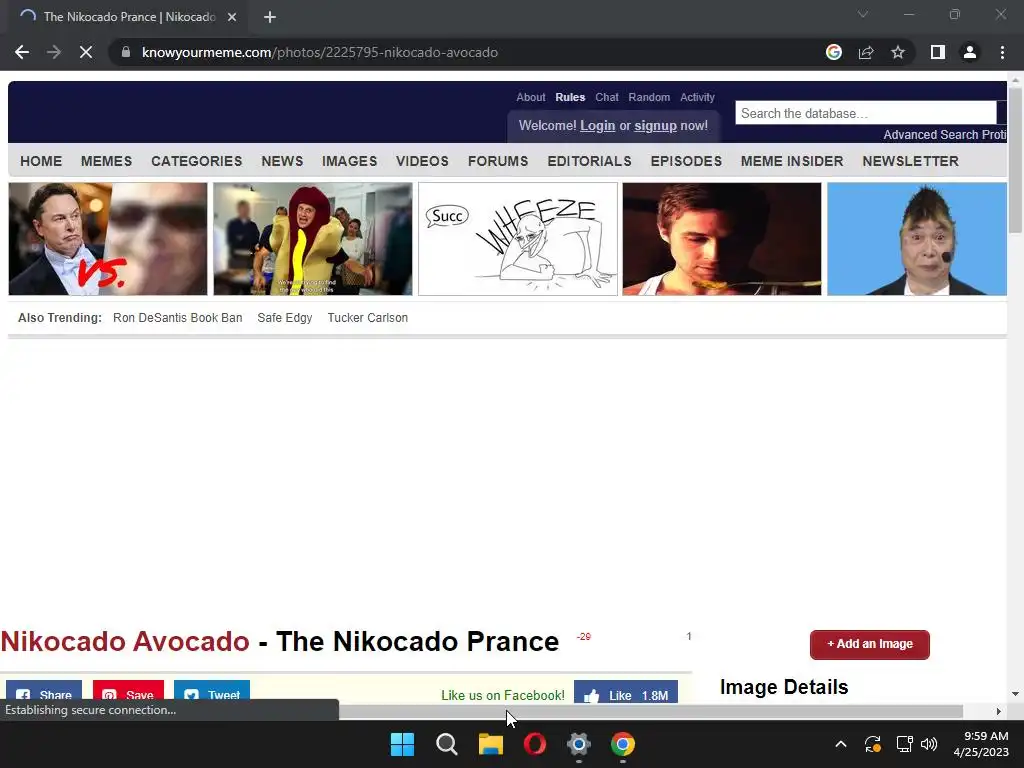Screen dimensions: 1024x768
Task: Open the NEWSLETTER nav item
Action: tap(910, 161)
